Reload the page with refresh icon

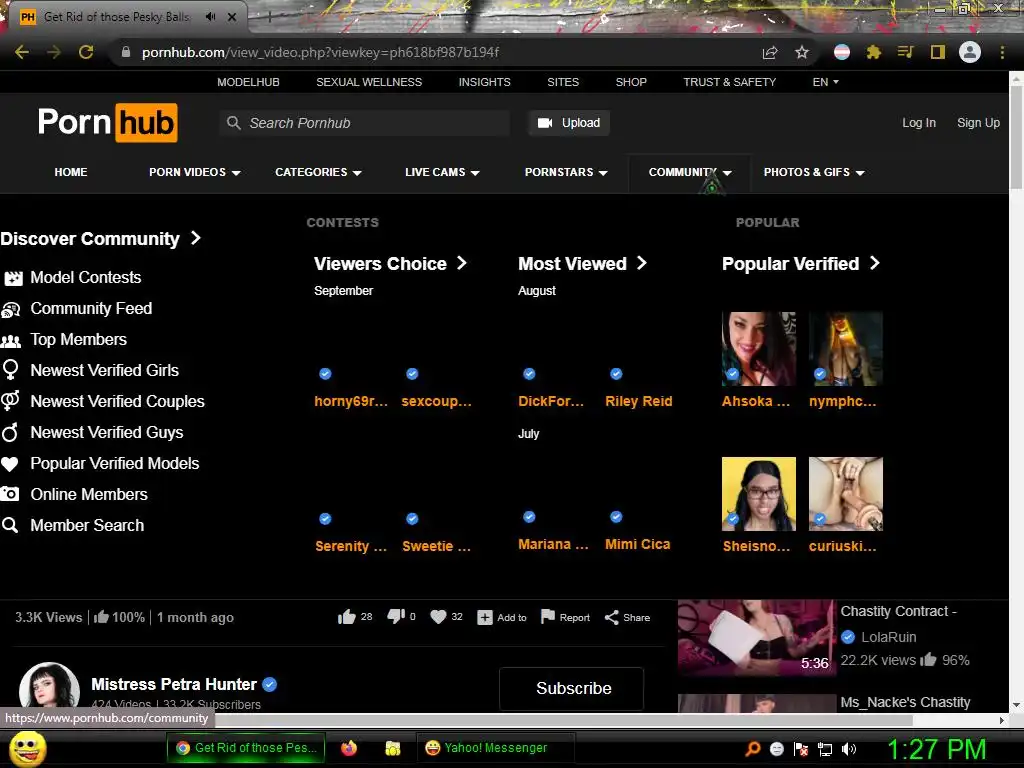pyautogui.click(x=86, y=52)
